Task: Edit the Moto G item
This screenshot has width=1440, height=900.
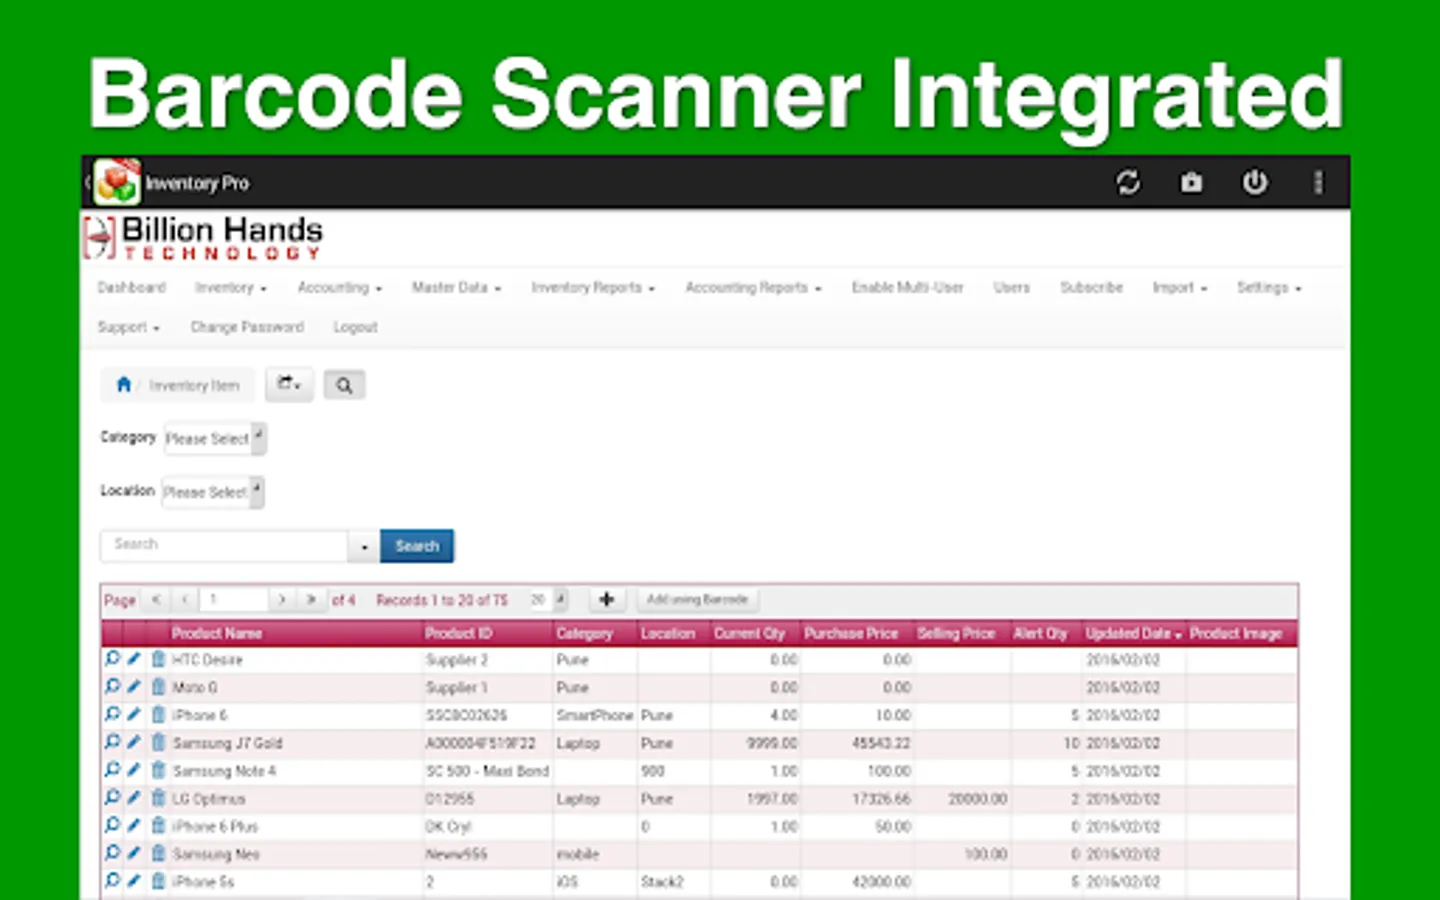Action: [x=134, y=687]
